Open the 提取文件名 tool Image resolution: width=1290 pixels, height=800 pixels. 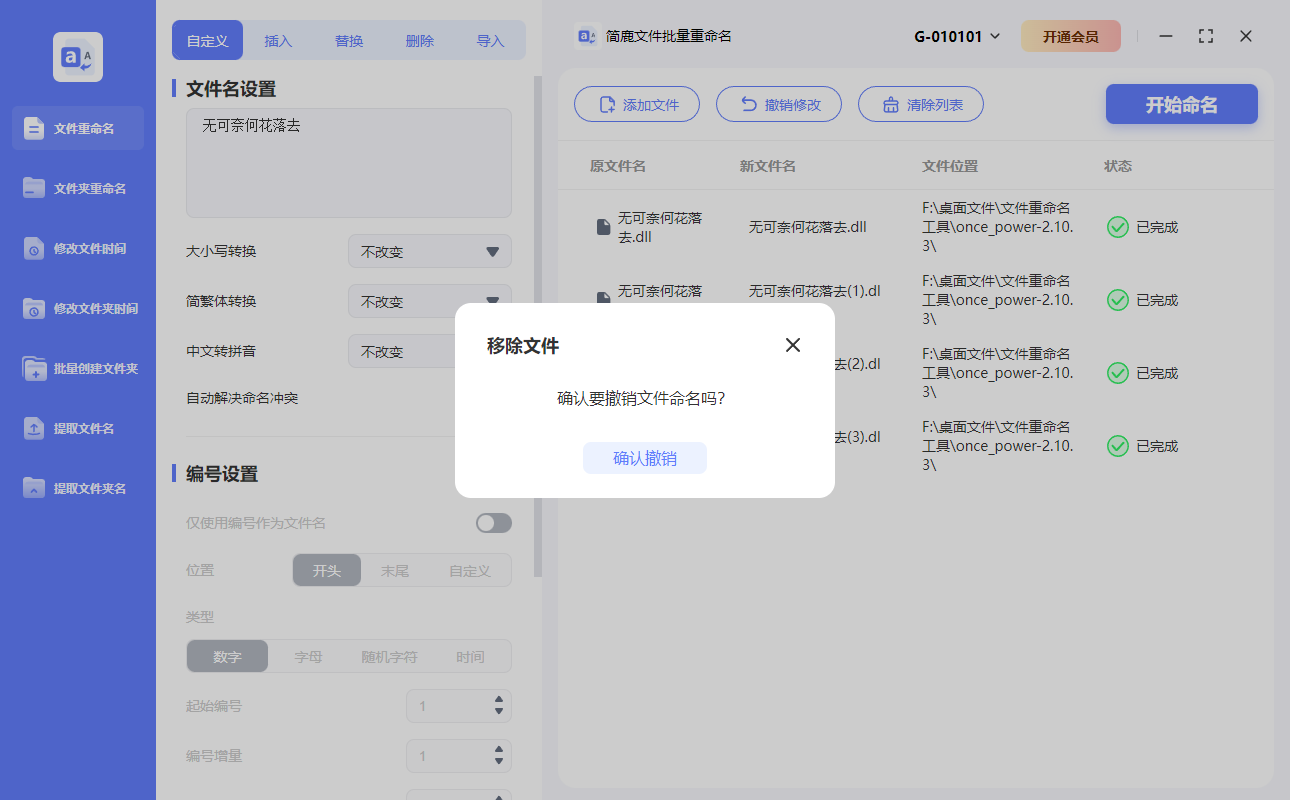pos(77,428)
